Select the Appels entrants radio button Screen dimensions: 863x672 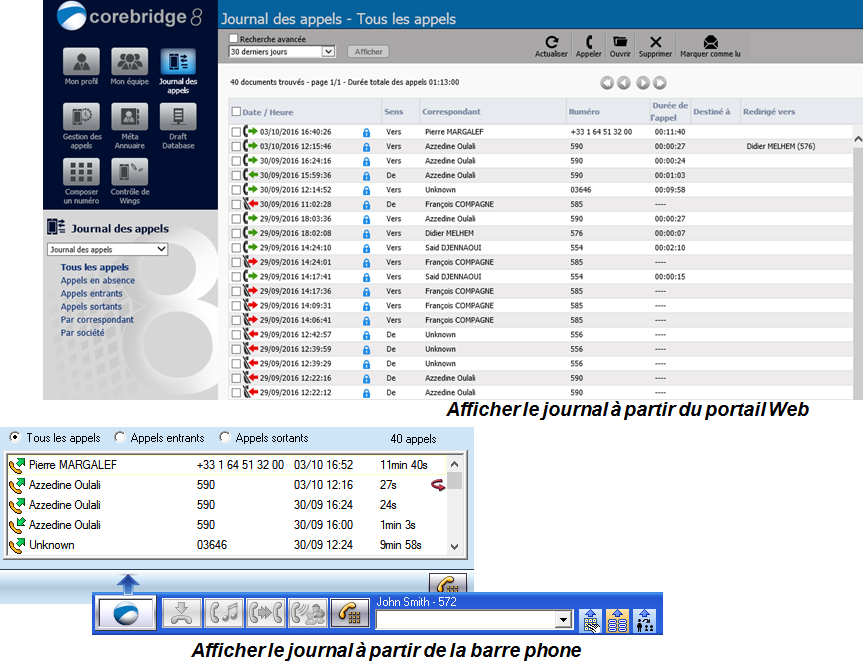point(120,438)
